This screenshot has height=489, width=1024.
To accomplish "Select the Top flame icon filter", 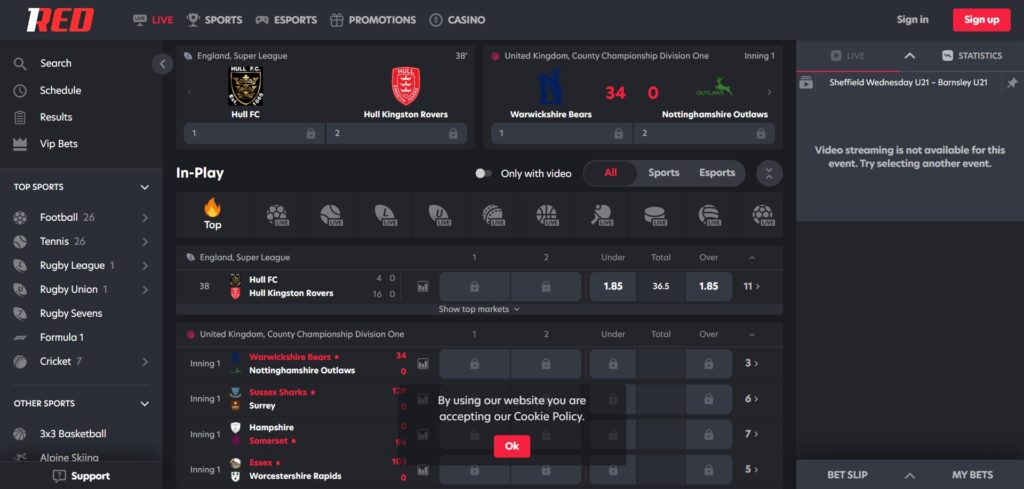I will (212, 214).
